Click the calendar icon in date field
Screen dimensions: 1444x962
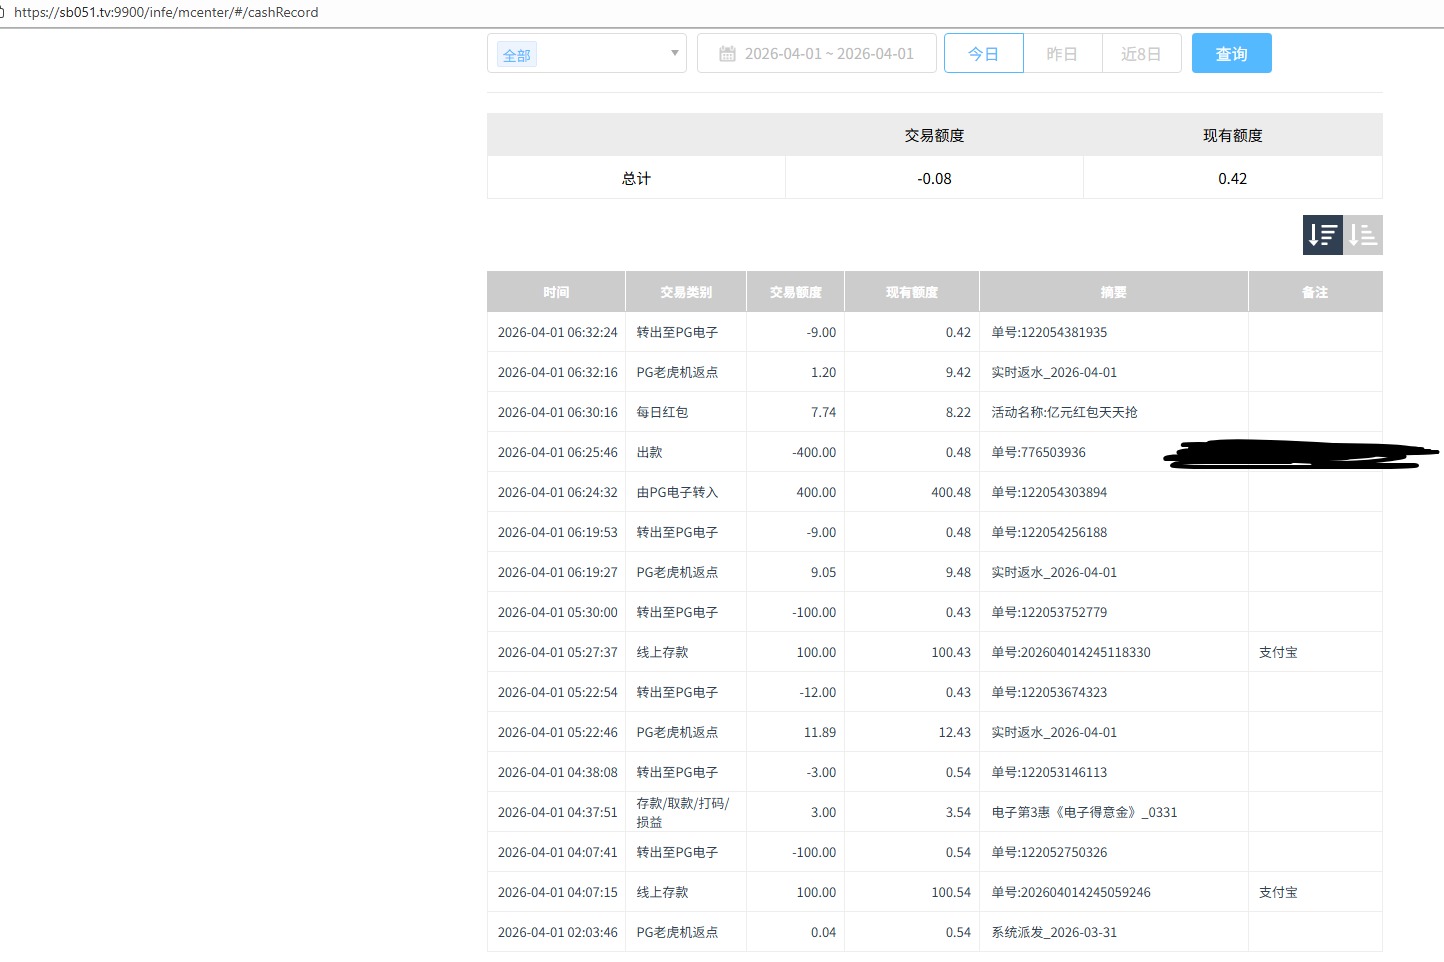[x=728, y=54]
